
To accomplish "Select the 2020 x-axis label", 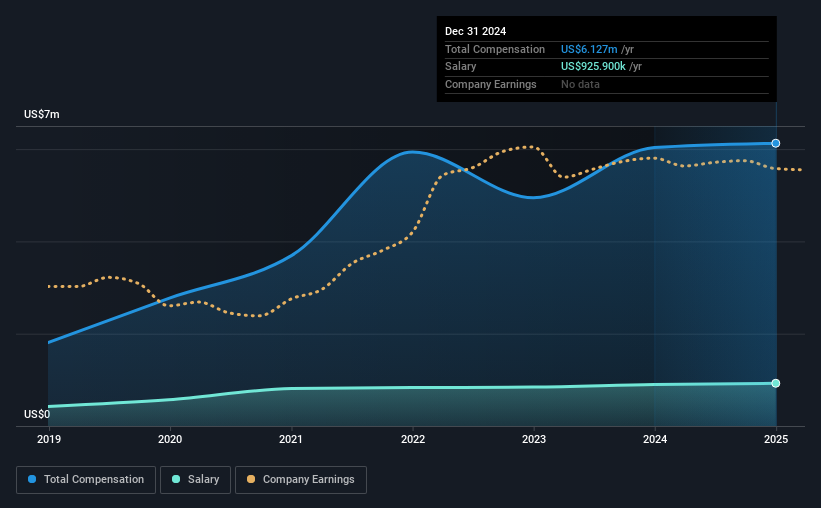I will click(170, 439).
